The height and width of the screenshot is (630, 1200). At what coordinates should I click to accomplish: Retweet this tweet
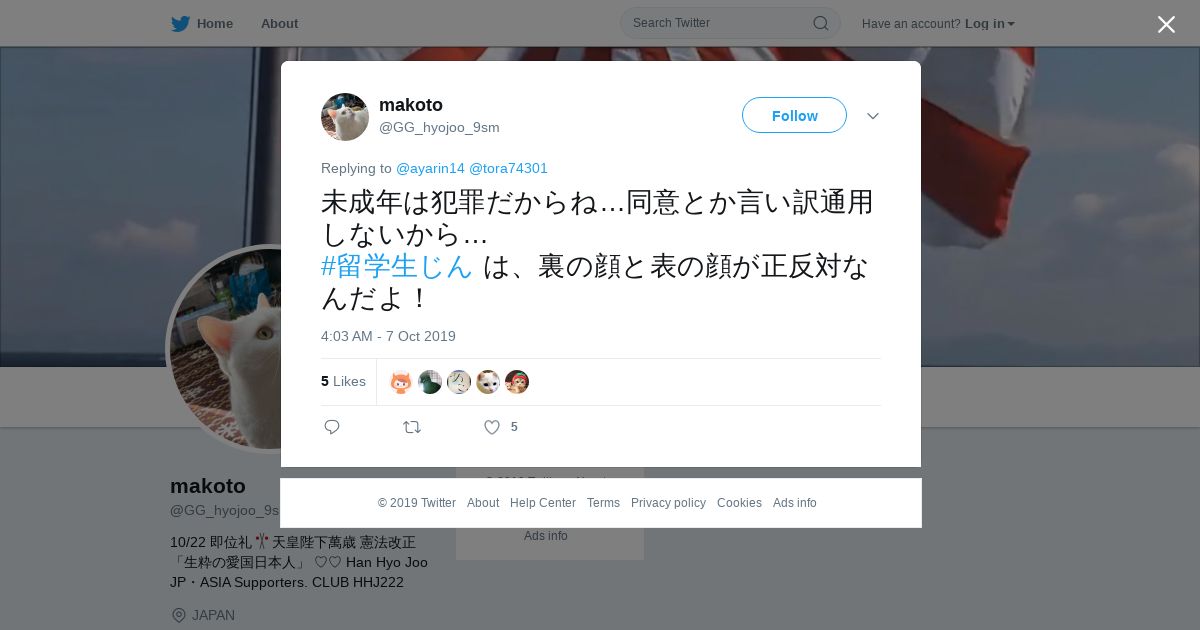pyautogui.click(x=412, y=427)
